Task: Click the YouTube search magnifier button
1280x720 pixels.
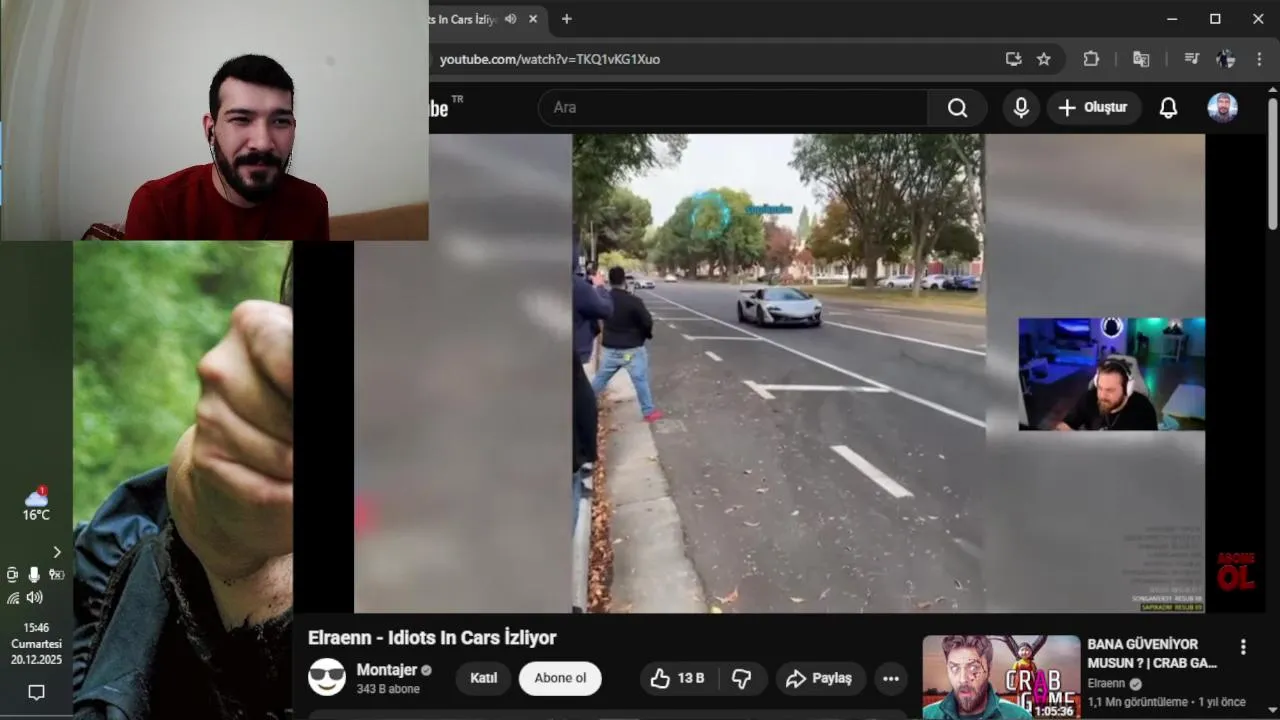Action: pyautogui.click(x=957, y=108)
